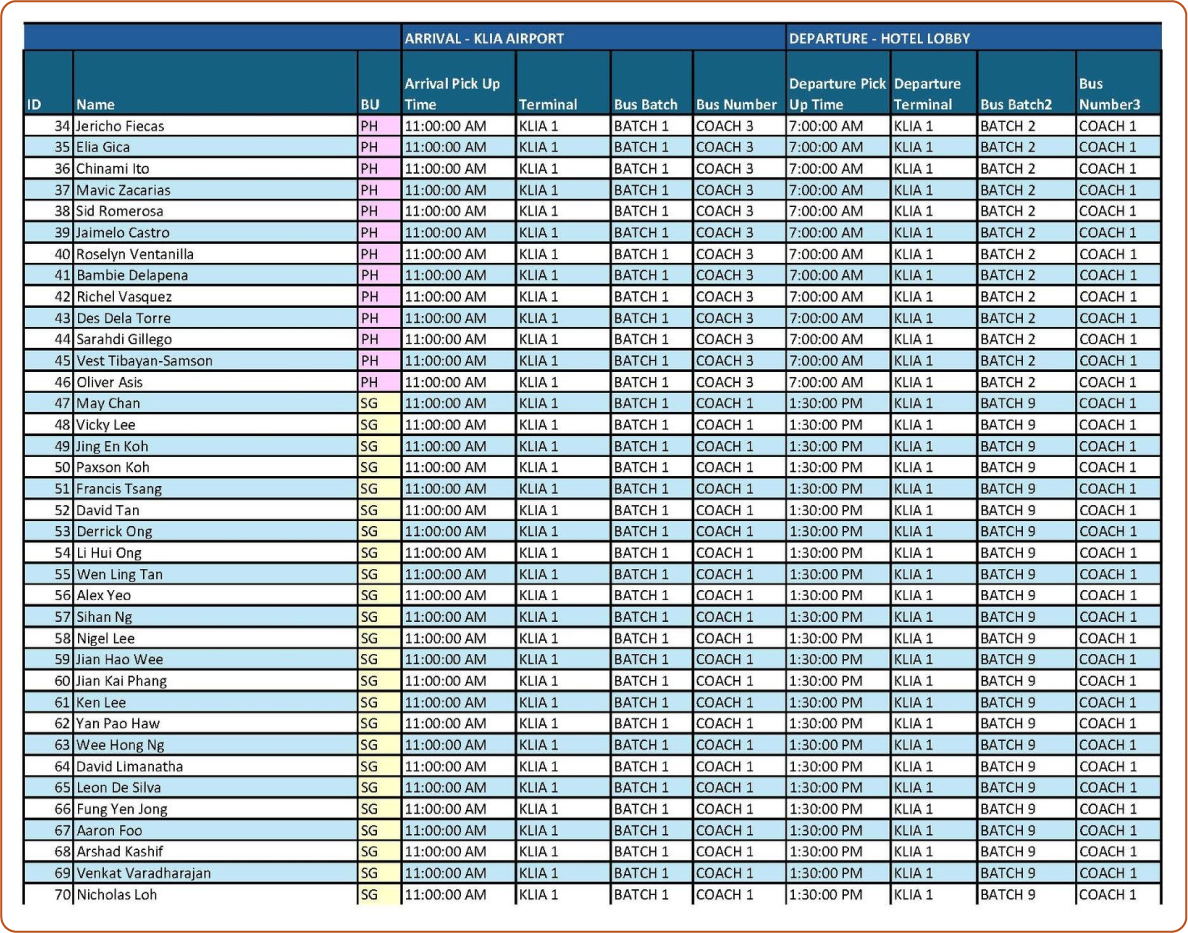Select the "Arrival Pick Up Time" column header
Viewport: 1188px width, 933px height.
tap(452, 94)
